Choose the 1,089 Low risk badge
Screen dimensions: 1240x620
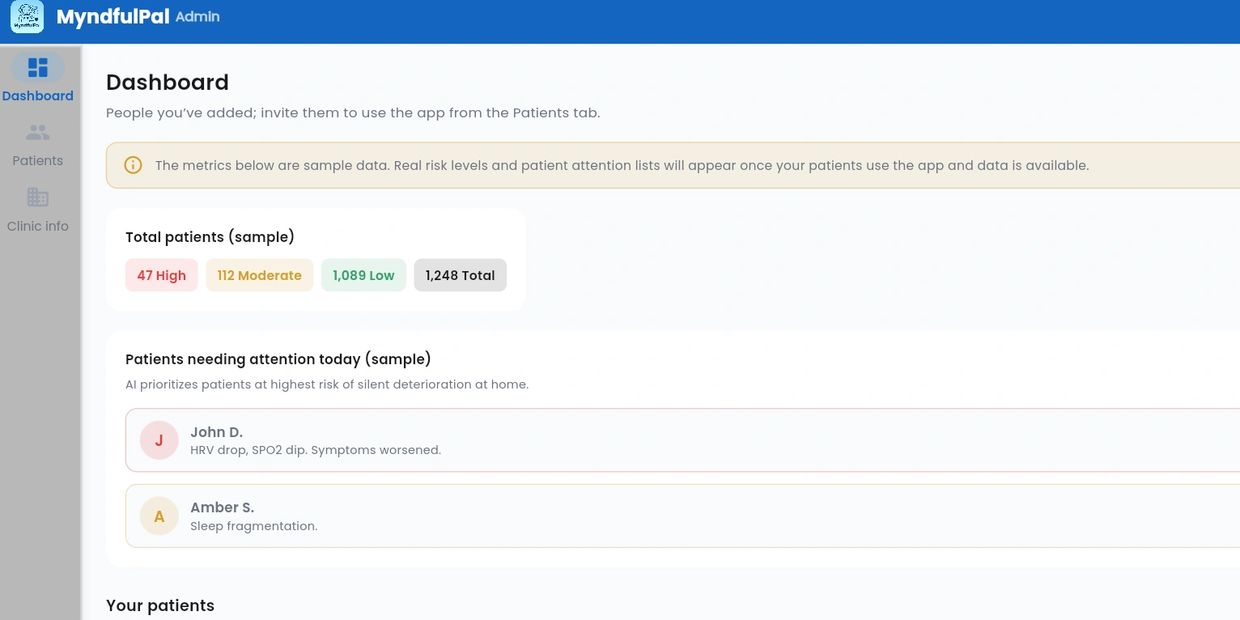point(363,275)
